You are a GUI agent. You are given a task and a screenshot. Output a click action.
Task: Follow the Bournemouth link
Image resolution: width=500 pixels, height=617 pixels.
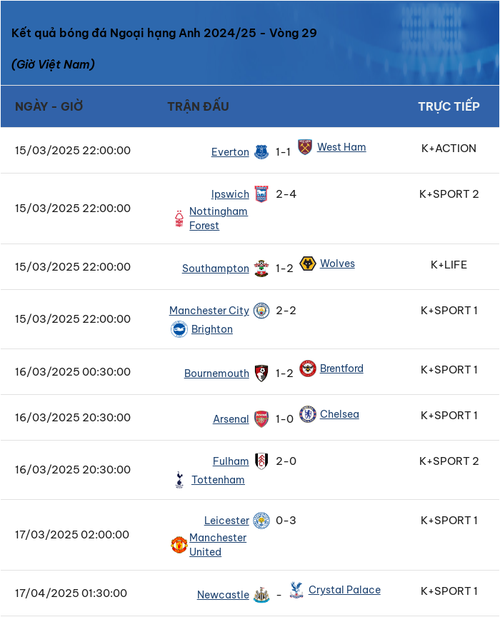click(217, 373)
